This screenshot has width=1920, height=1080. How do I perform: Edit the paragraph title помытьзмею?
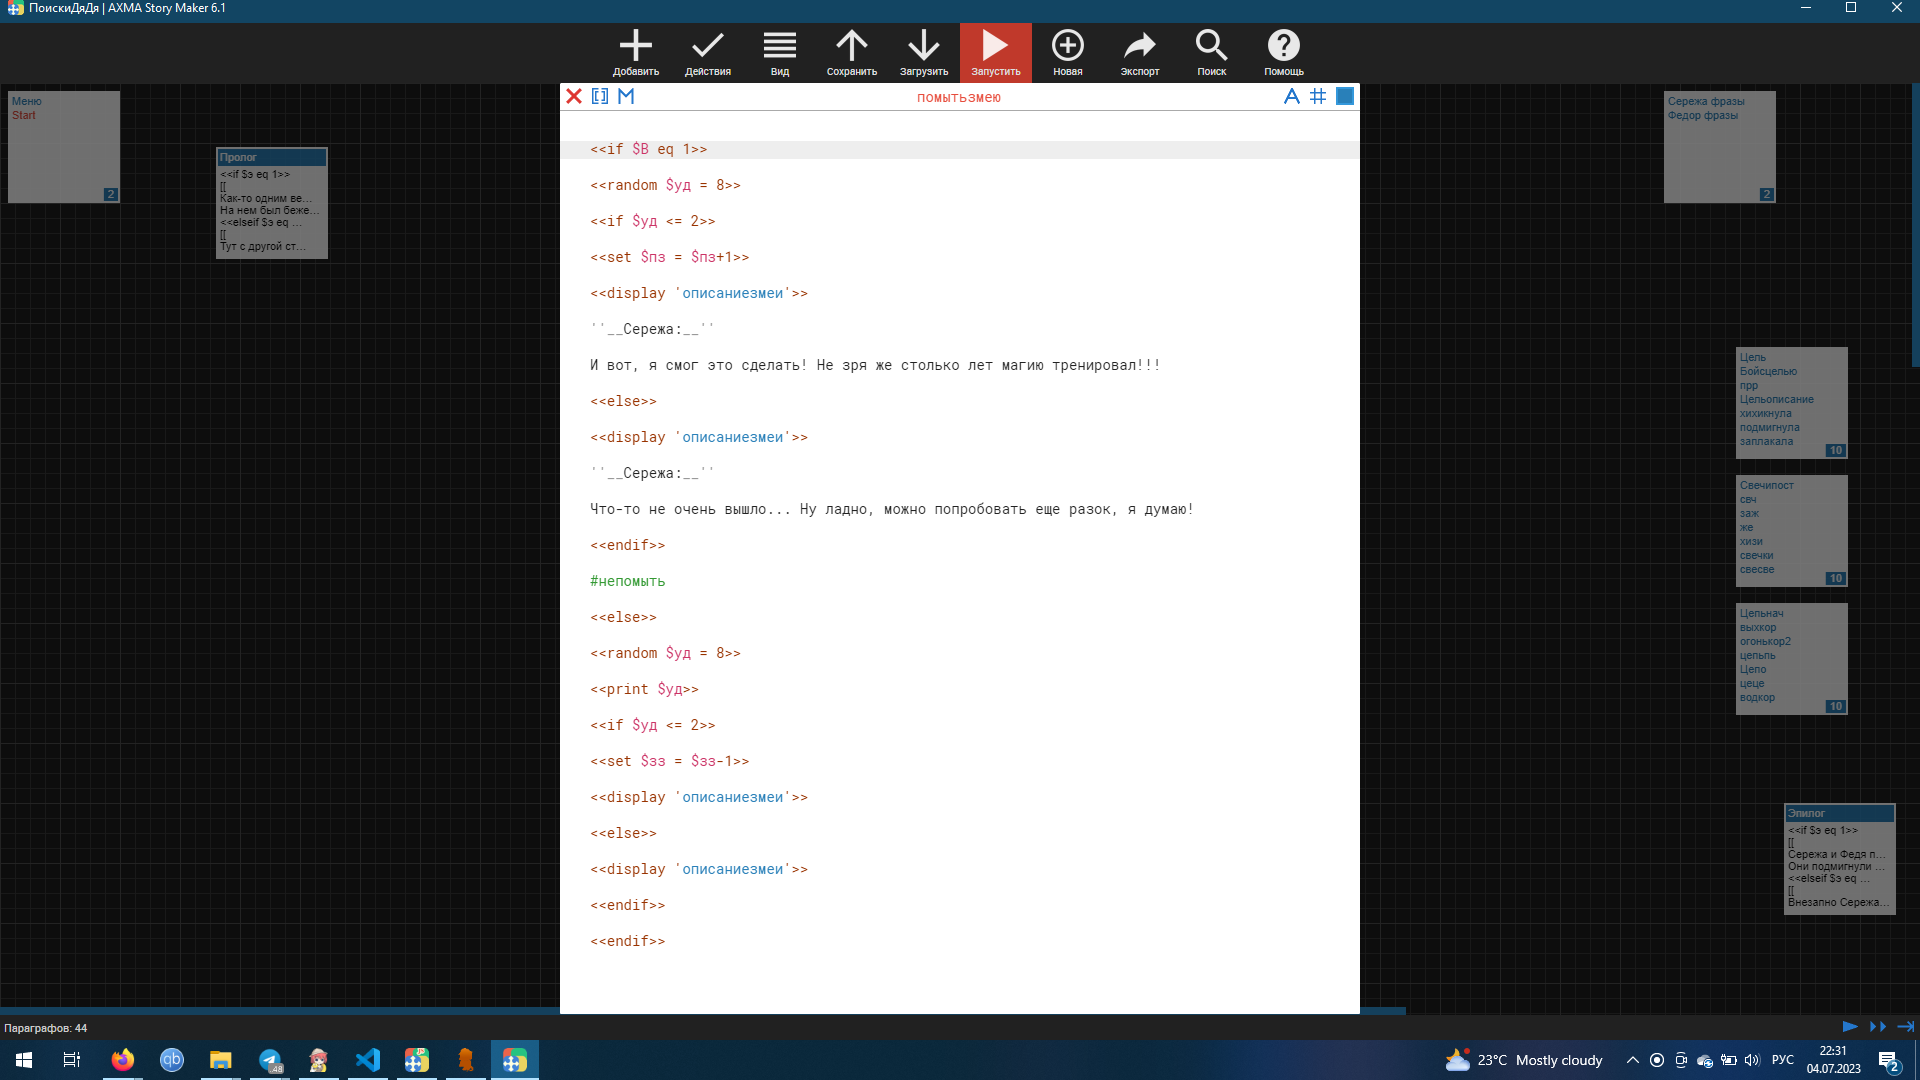958,97
